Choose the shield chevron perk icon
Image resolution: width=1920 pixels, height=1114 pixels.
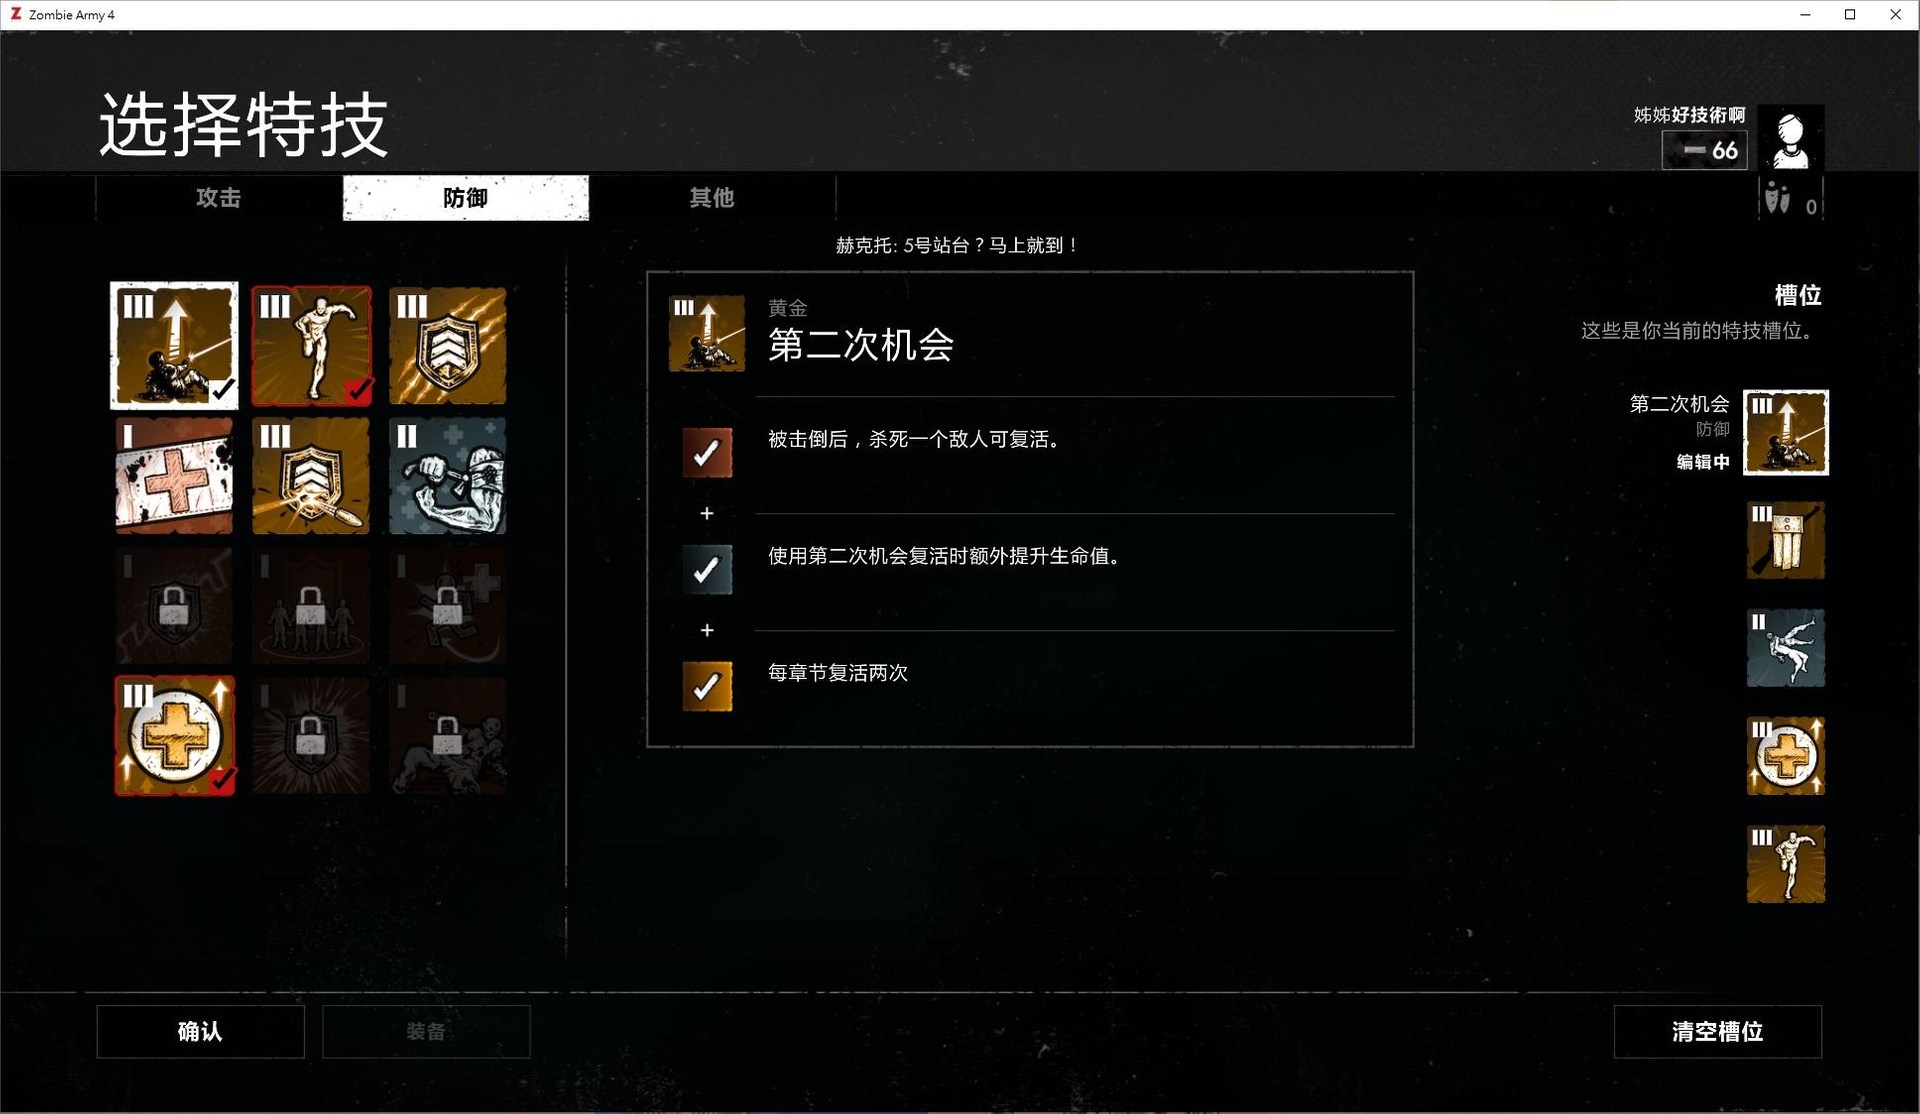pos(447,345)
